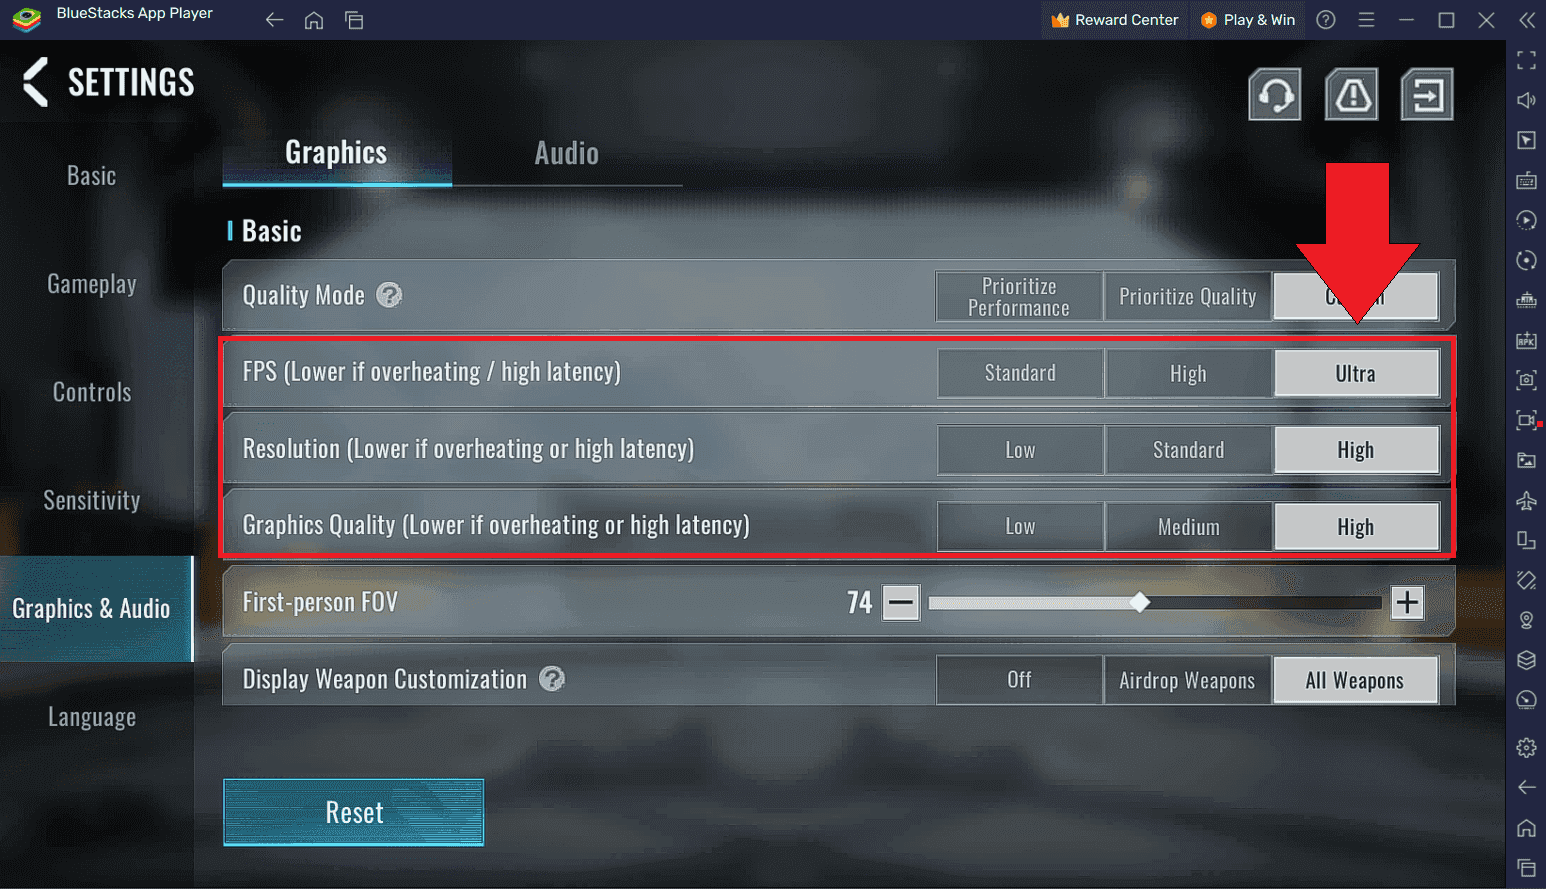Open the BlueStacks screenshot tool

(x=1527, y=381)
